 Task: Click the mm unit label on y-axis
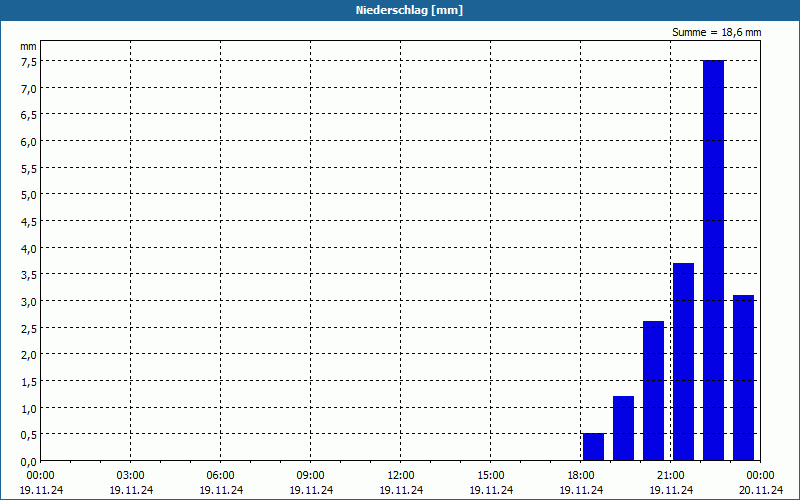tap(28, 47)
